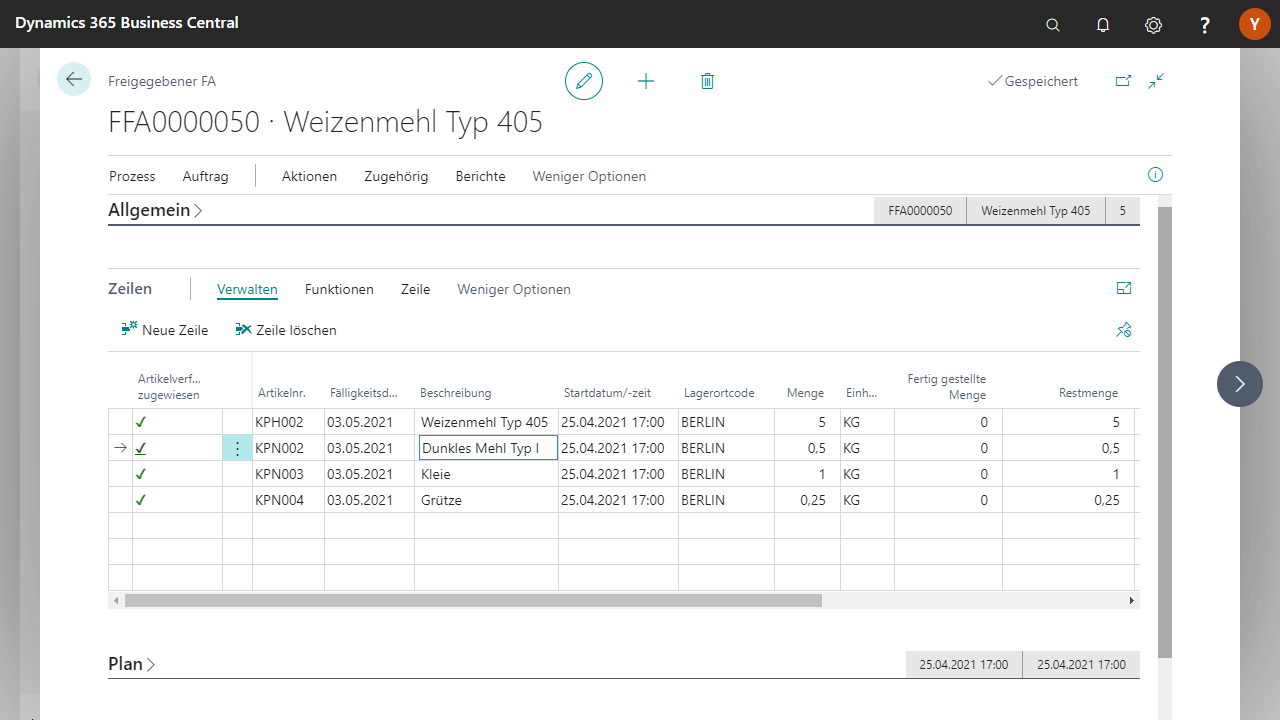Open user account avatar Y
1280x720 pixels.
click(x=1254, y=24)
